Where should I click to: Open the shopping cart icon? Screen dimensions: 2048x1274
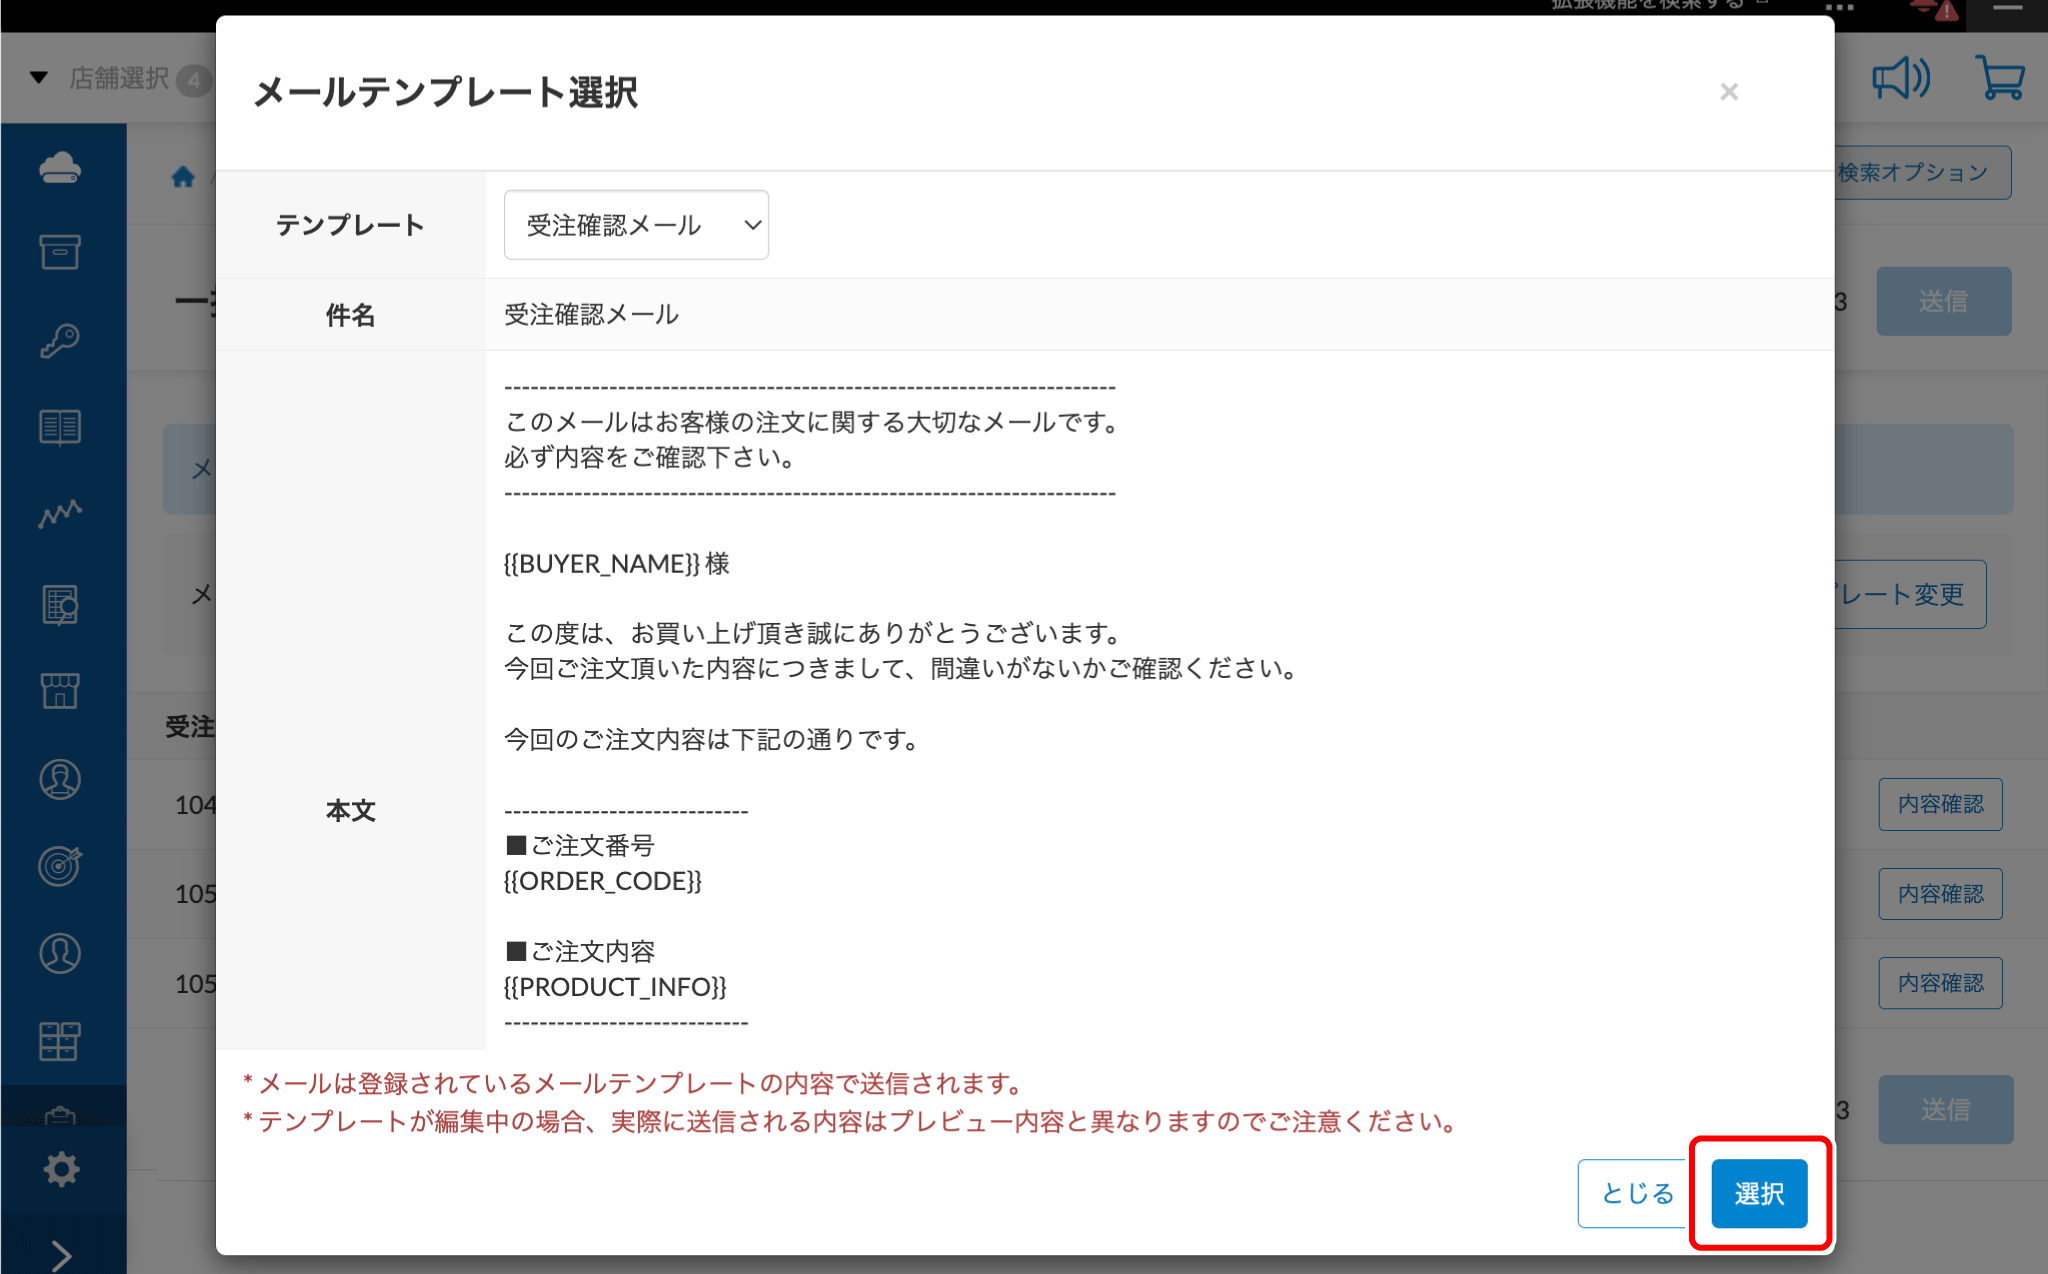click(x=2000, y=78)
